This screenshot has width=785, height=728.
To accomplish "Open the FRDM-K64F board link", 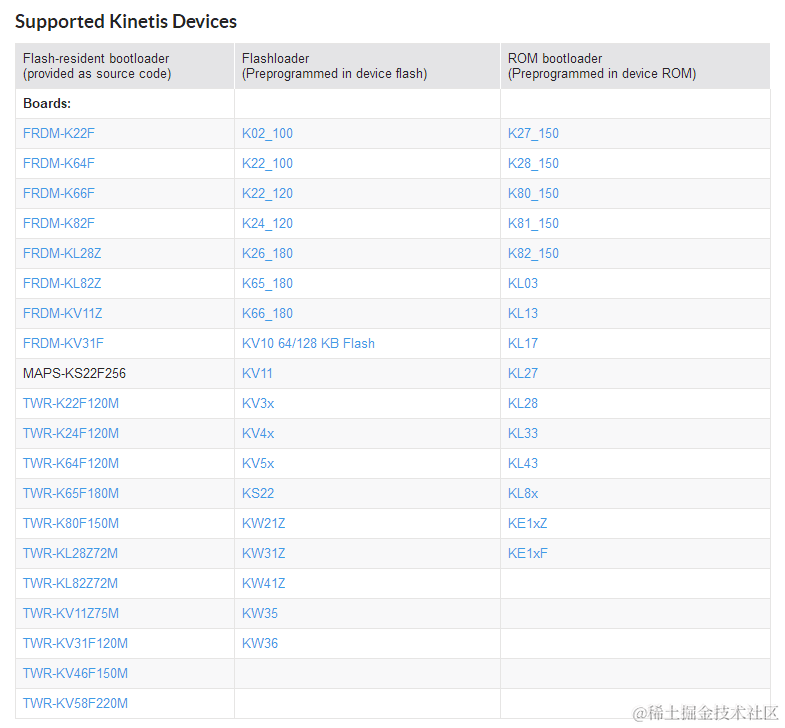I will pyautogui.click(x=59, y=164).
